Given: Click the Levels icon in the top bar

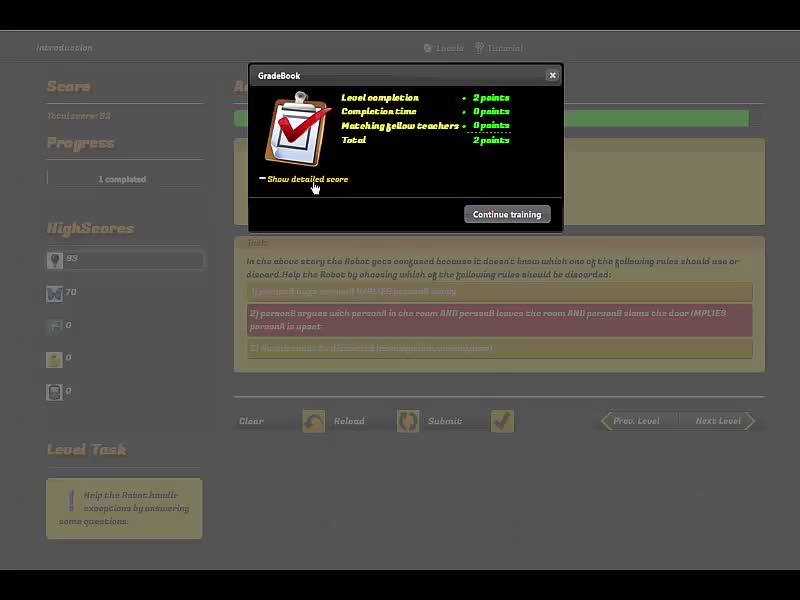Looking at the screenshot, I should tap(429, 47).
